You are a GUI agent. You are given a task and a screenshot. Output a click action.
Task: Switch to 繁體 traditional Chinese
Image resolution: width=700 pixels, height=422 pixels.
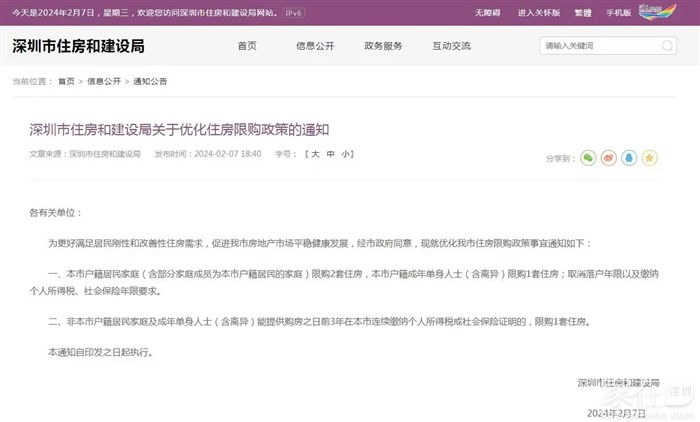582,12
